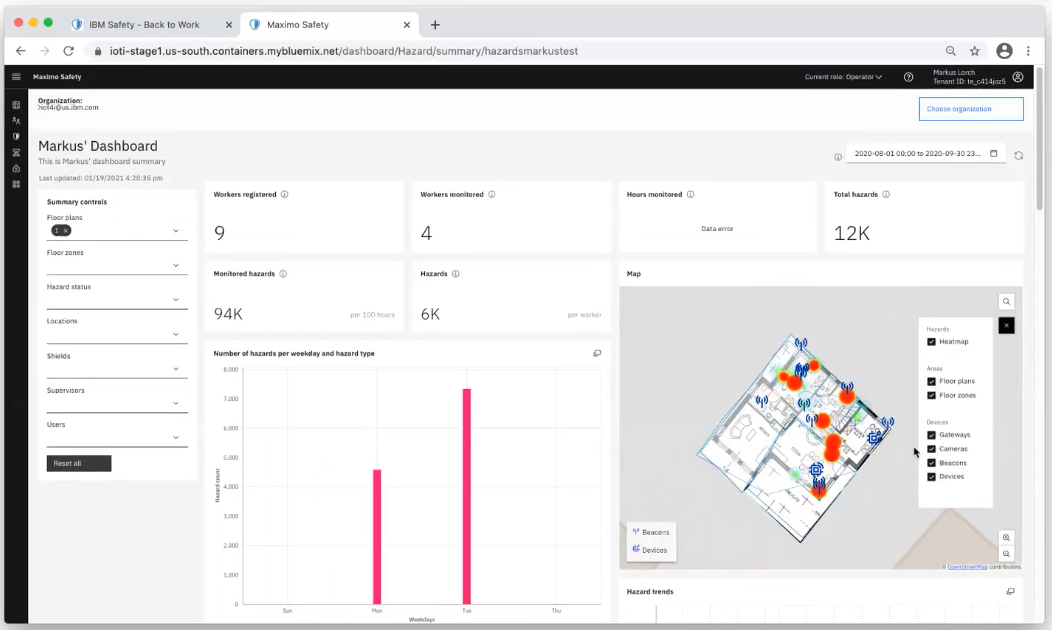Zoom in on the map
The height and width of the screenshot is (630, 1052).
tap(1006, 537)
